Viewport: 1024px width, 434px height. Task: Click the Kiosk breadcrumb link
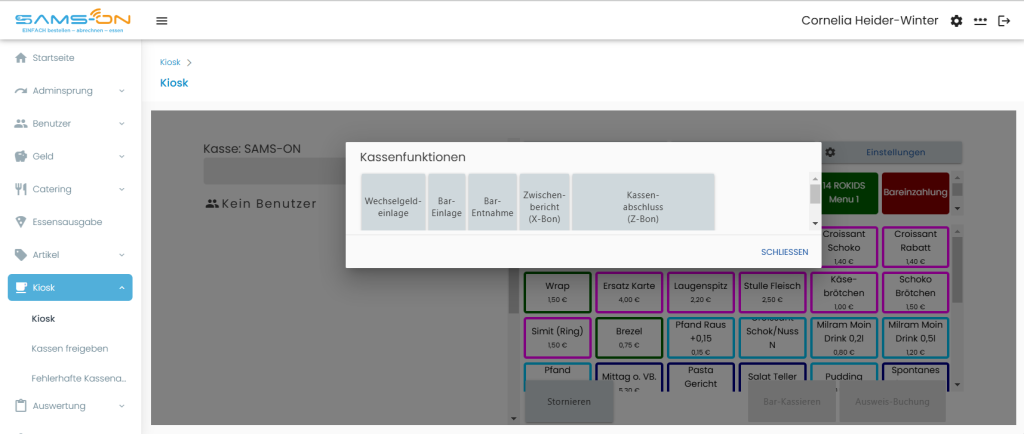click(170, 62)
